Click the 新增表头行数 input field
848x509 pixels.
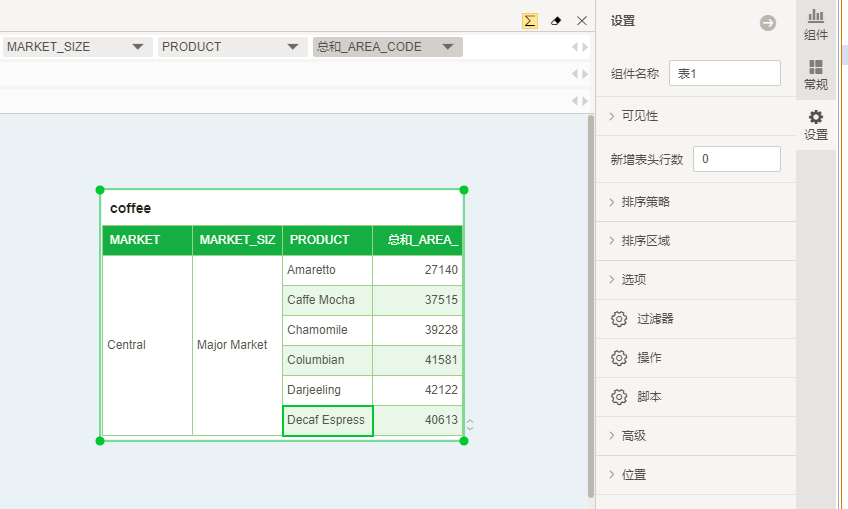click(x=736, y=159)
